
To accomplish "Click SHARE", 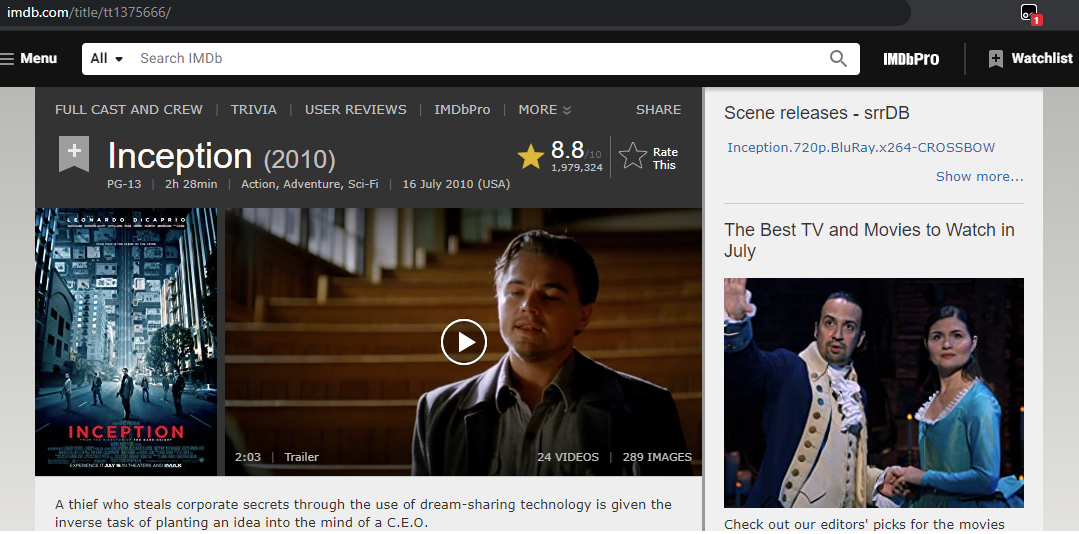I will coord(659,109).
